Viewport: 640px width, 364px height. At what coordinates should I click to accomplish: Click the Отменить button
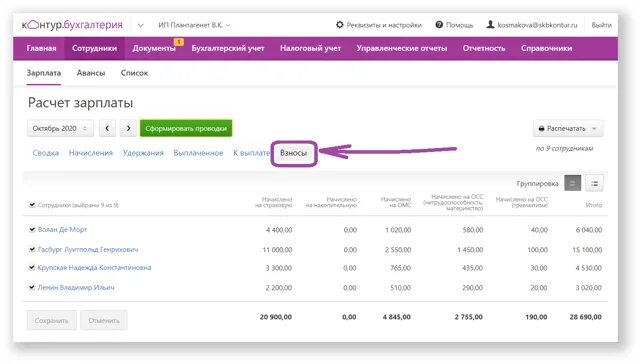click(104, 320)
